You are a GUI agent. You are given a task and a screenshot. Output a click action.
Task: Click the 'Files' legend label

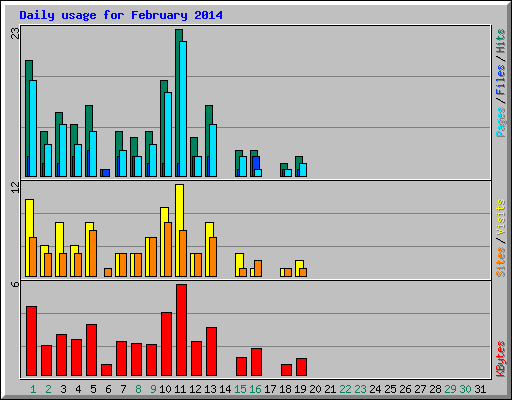point(501,79)
